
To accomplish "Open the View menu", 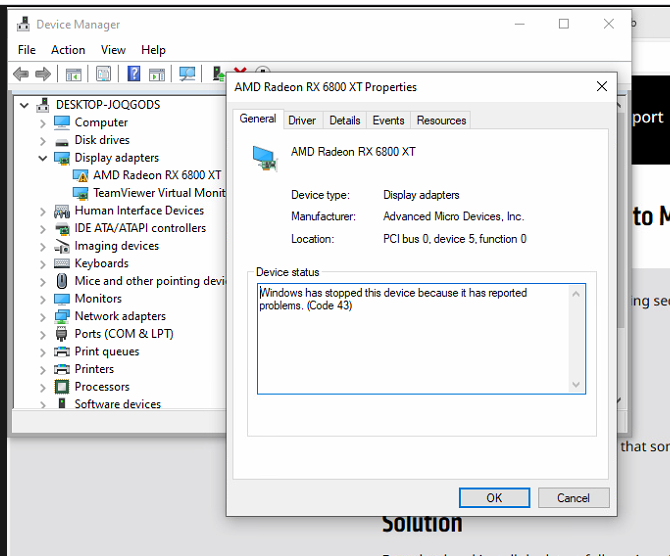I will [113, 50].
